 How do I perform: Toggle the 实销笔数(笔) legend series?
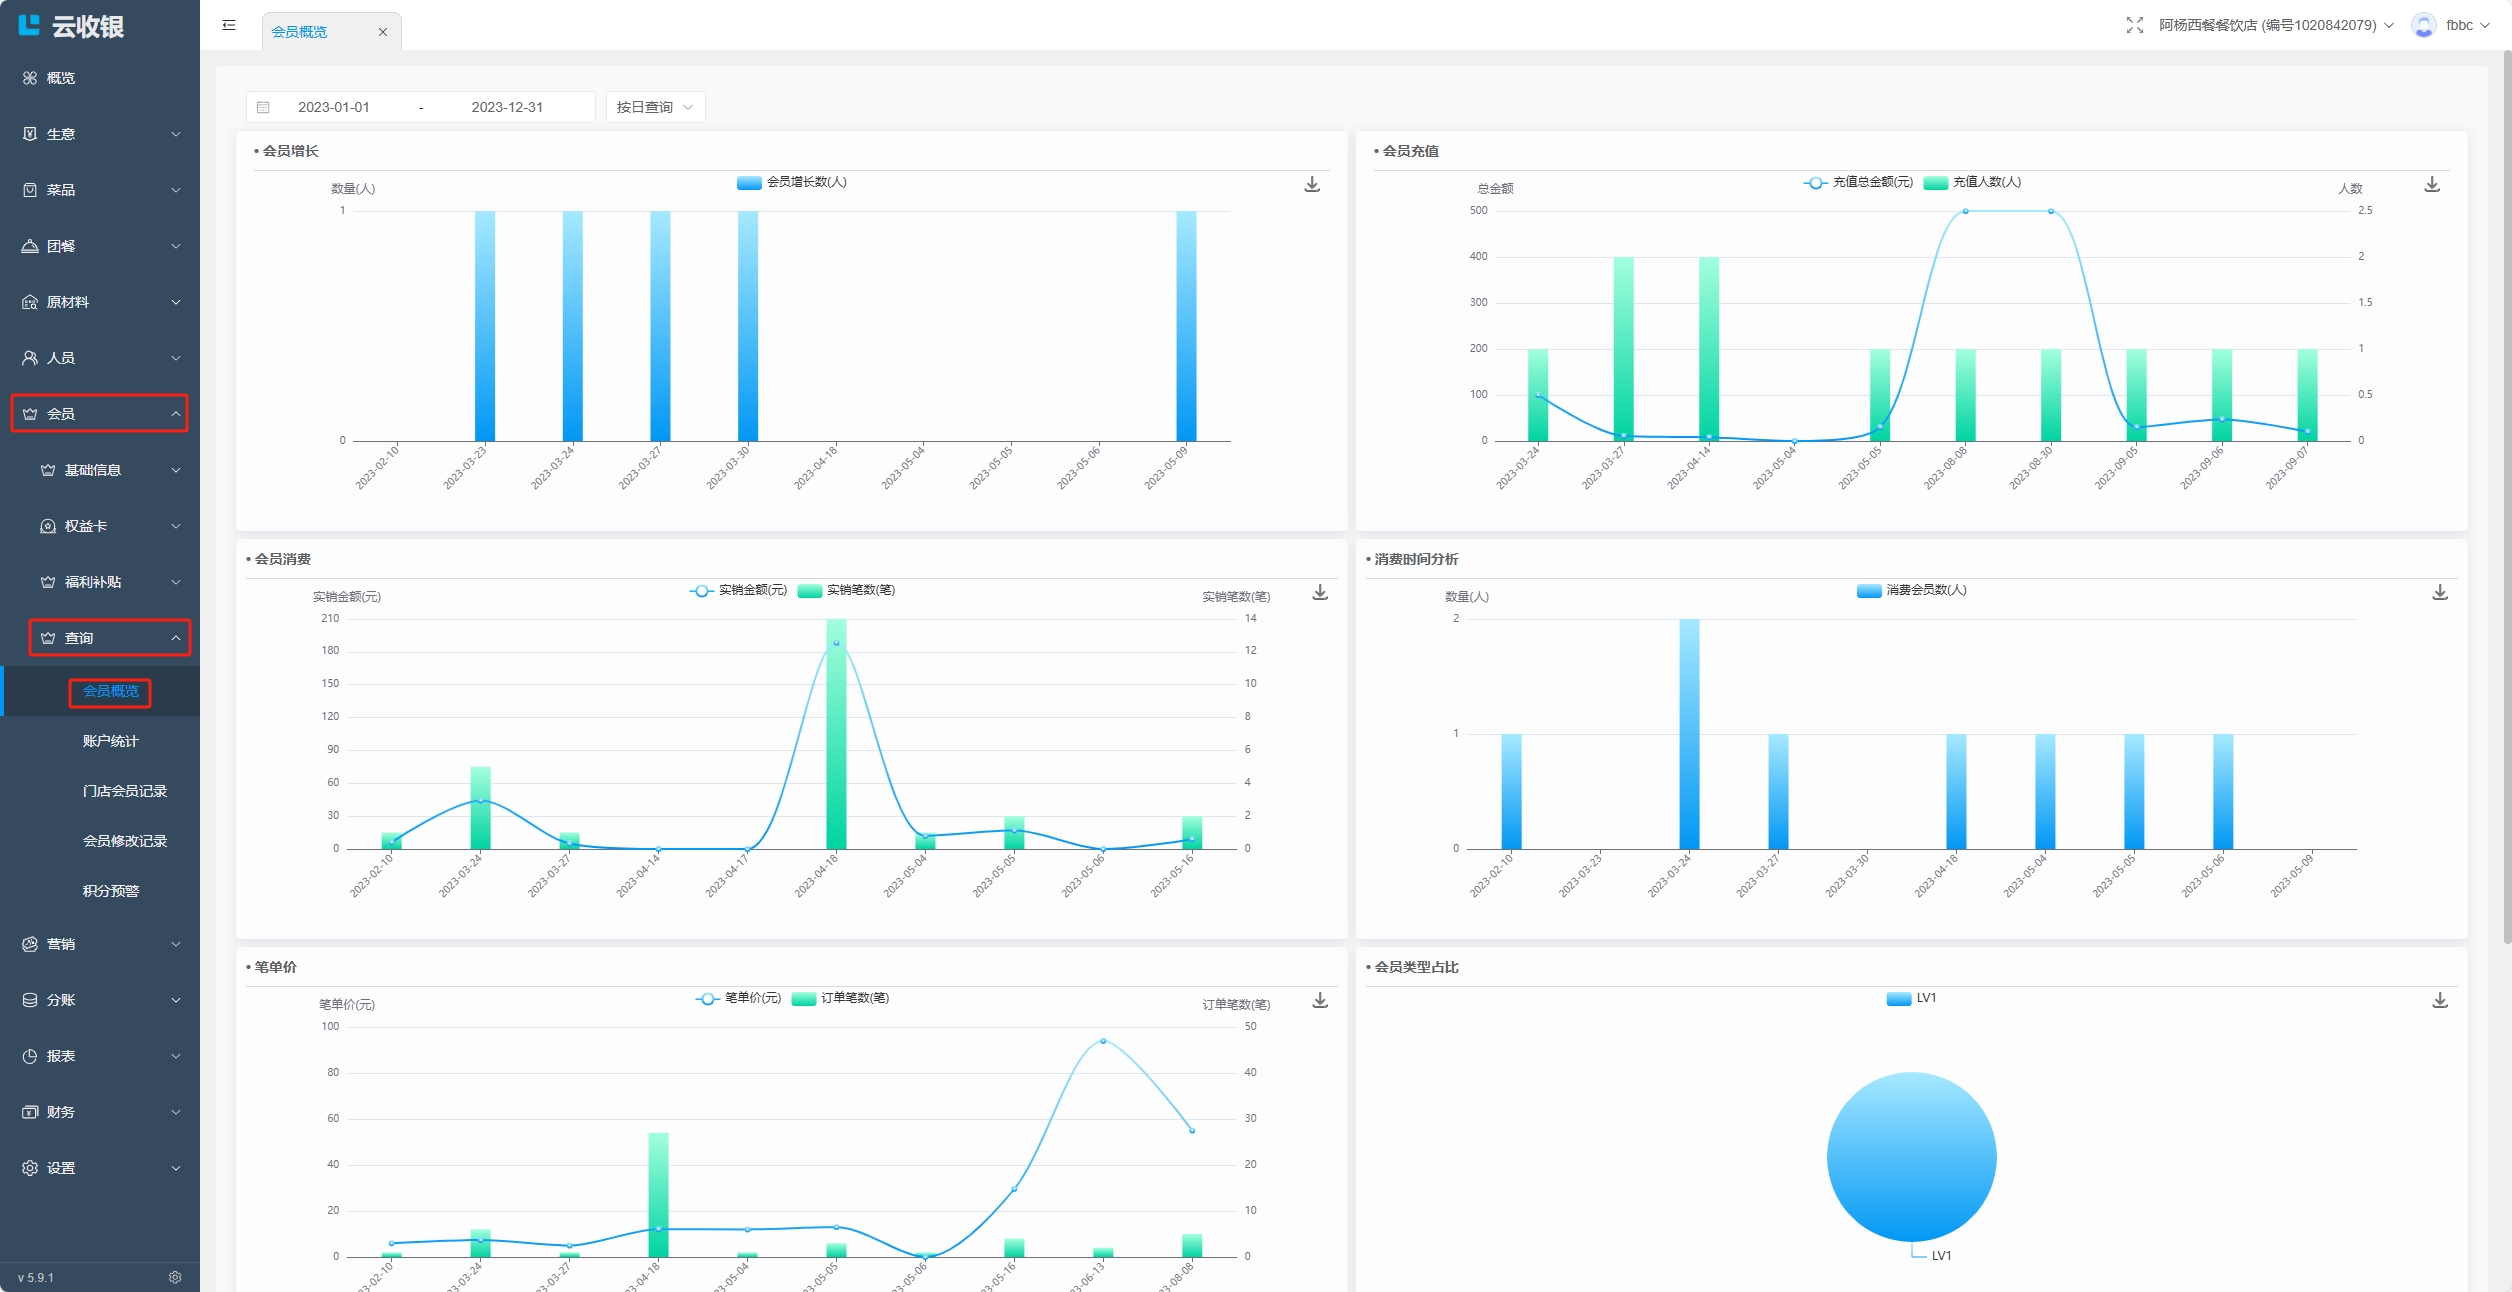tap(847, 590)
